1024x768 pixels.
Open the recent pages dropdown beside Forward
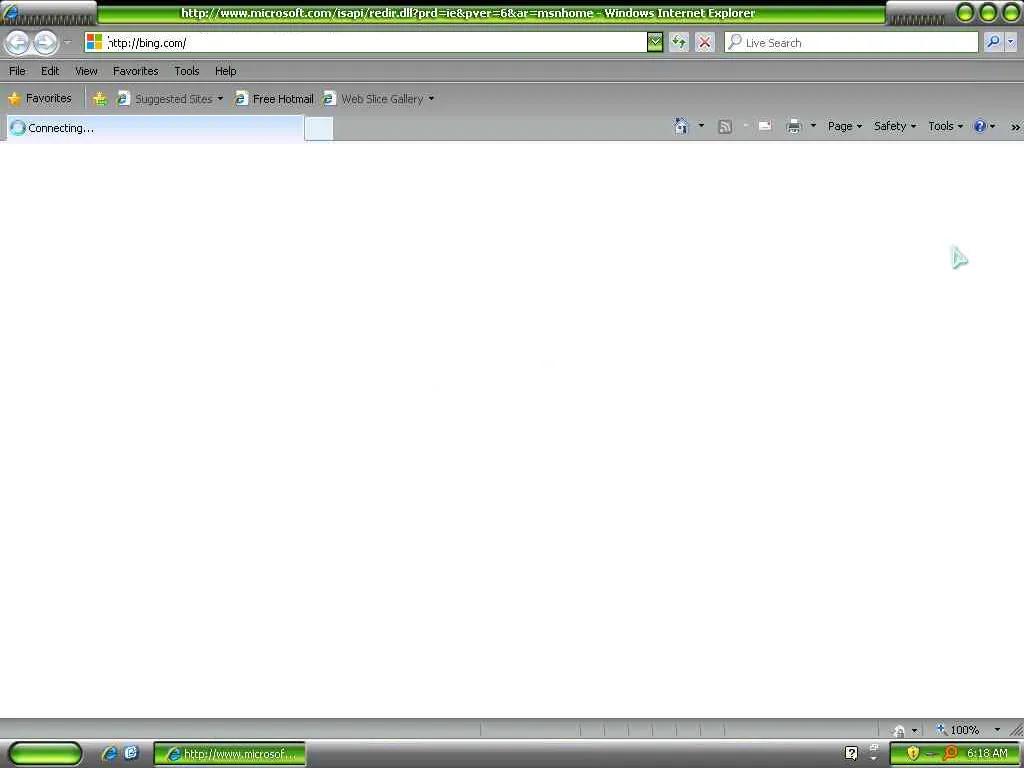(67, 42)
